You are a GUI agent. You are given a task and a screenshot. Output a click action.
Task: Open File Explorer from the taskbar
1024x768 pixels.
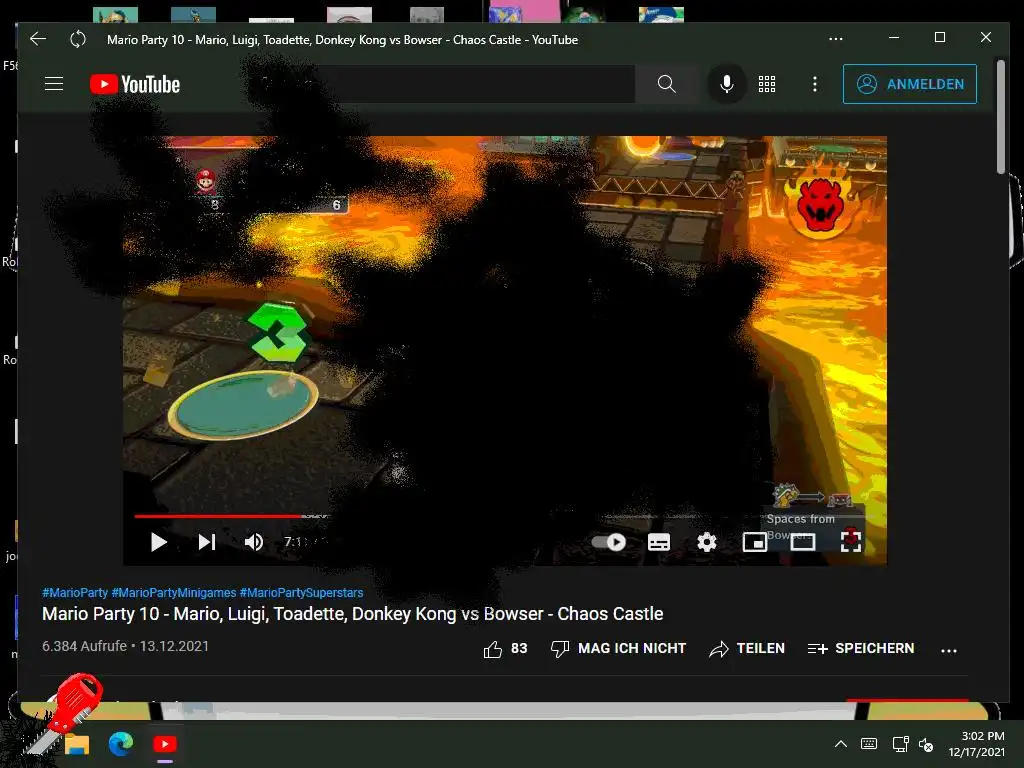coord(76,744)
